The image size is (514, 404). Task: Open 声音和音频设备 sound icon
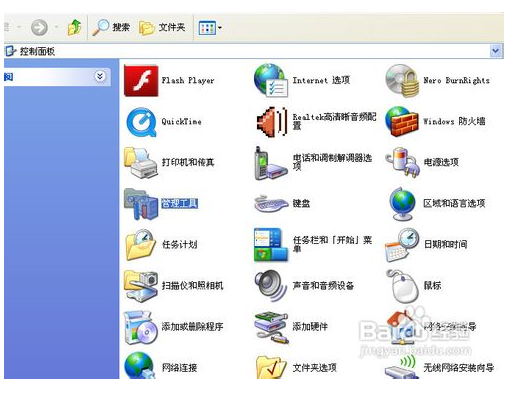pyautogui.click(x=271, y=286)
